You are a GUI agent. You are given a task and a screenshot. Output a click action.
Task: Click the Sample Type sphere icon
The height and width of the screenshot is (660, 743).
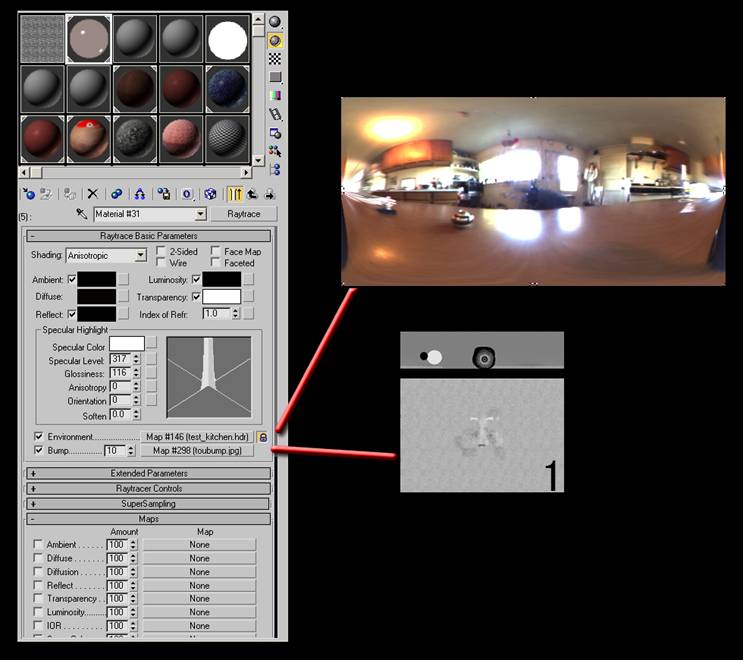275,22
